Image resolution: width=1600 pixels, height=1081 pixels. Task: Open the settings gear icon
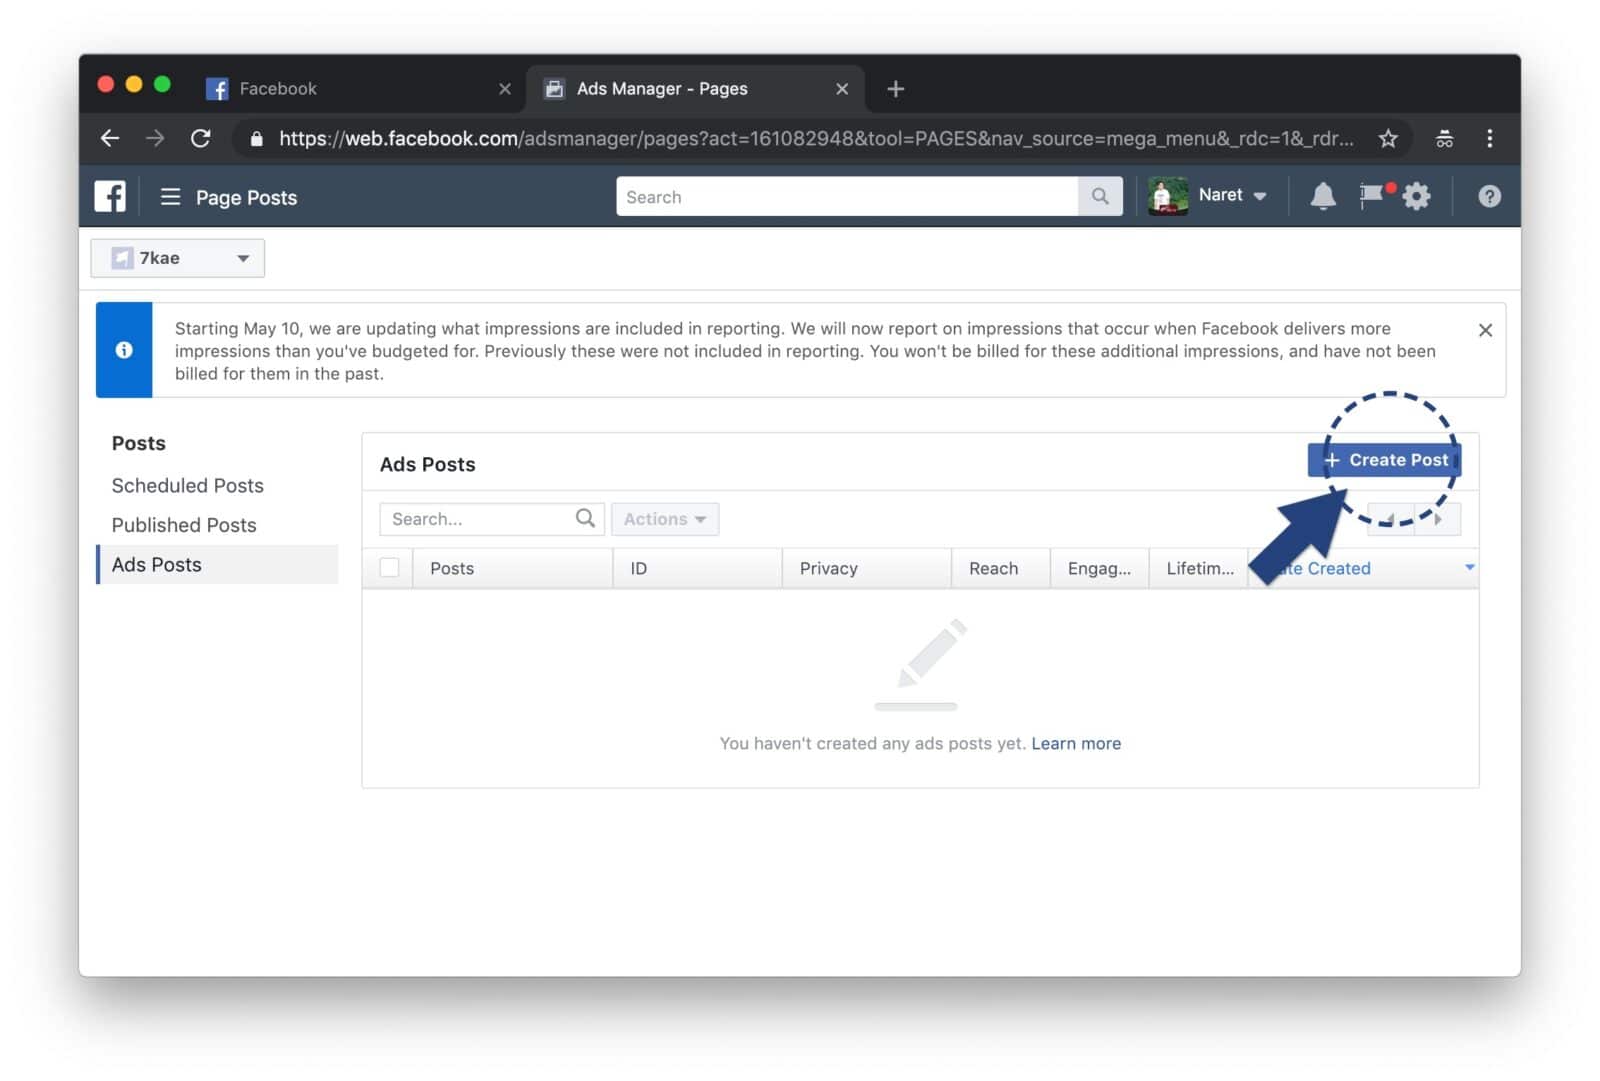pyautogui.click(x=1417, y=197)
